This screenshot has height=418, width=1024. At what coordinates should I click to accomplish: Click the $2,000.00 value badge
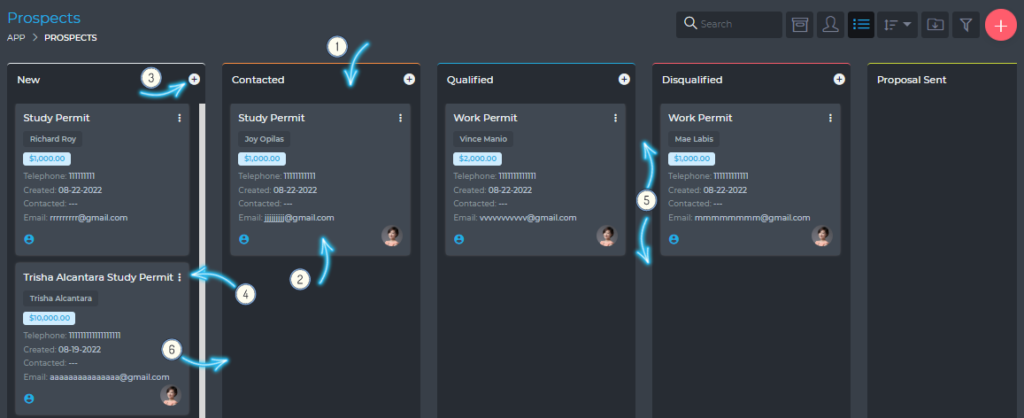(x=477, y=159)
